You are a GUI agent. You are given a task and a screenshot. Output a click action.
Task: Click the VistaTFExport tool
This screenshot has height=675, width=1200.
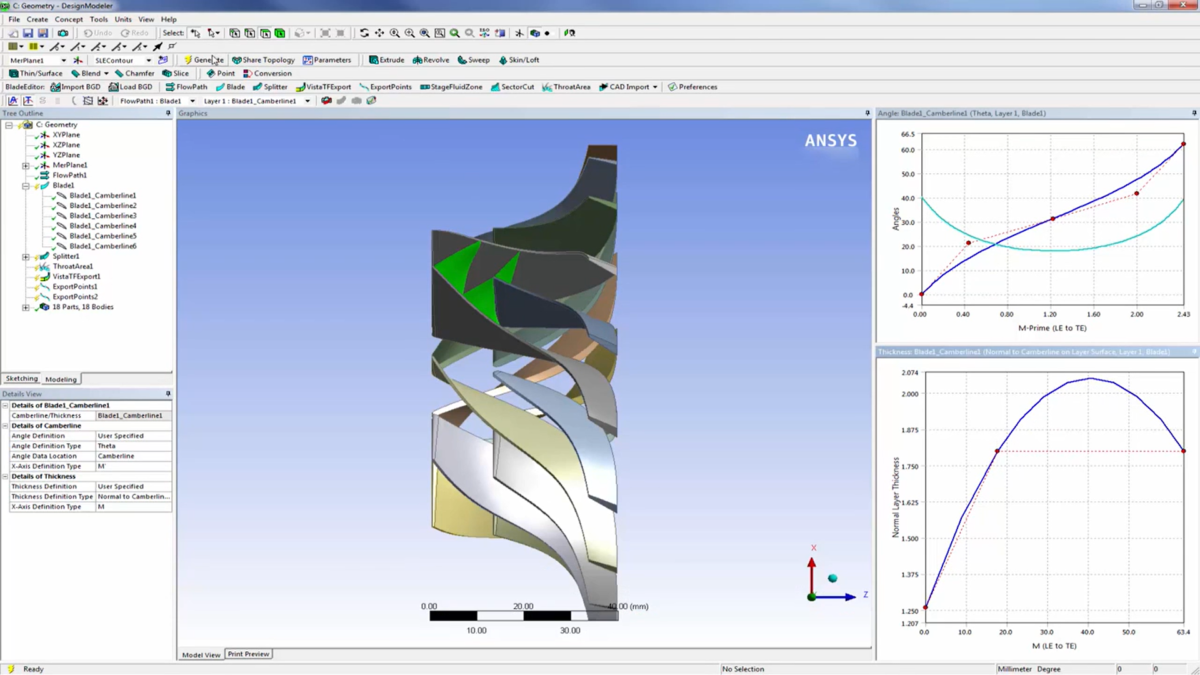[323, 87]
